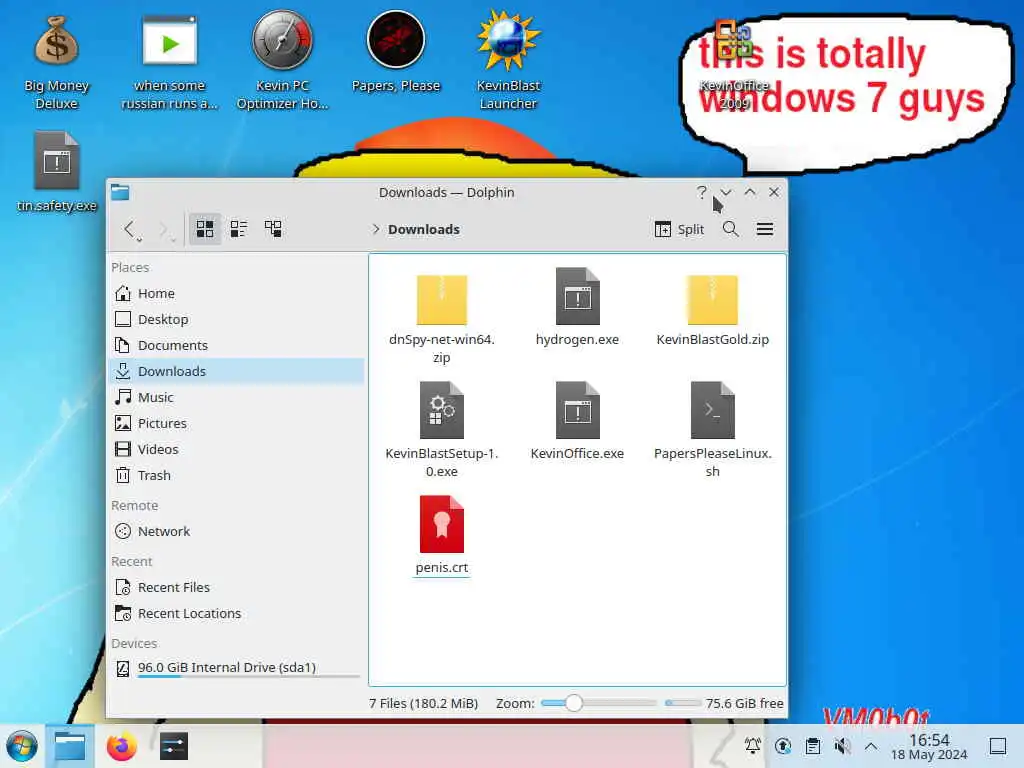Screen dimensions: 1024x768
Task: Click the taskbar clock showing 16:54
Action: [x=929, y=746]
